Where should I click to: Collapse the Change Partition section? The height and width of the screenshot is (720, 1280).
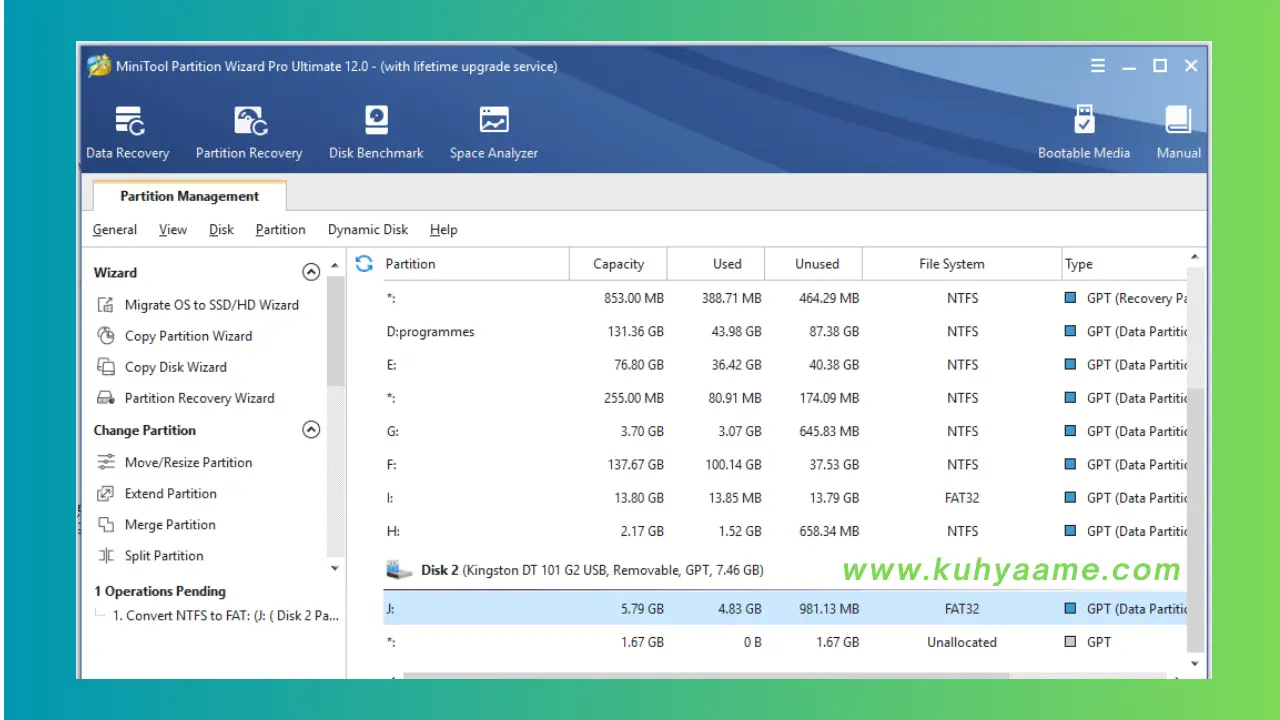pos(311,430)
